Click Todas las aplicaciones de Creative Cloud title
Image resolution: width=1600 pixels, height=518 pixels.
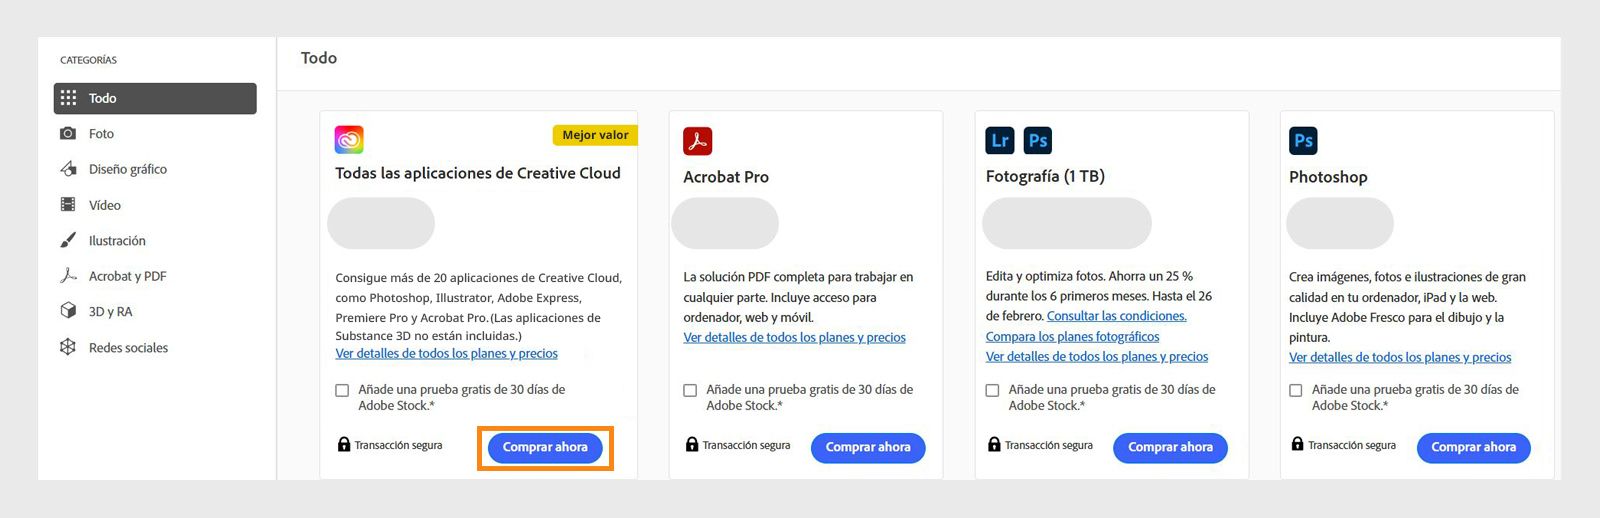(x=477, y=173)
